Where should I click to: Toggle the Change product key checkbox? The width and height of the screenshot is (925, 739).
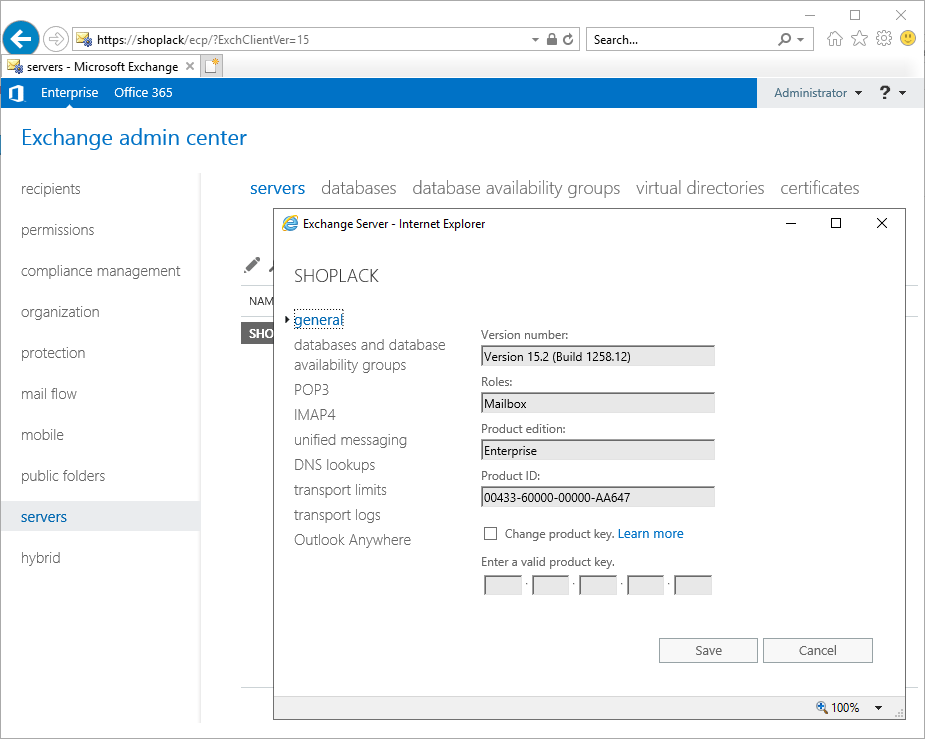click(x=490, y=534)
